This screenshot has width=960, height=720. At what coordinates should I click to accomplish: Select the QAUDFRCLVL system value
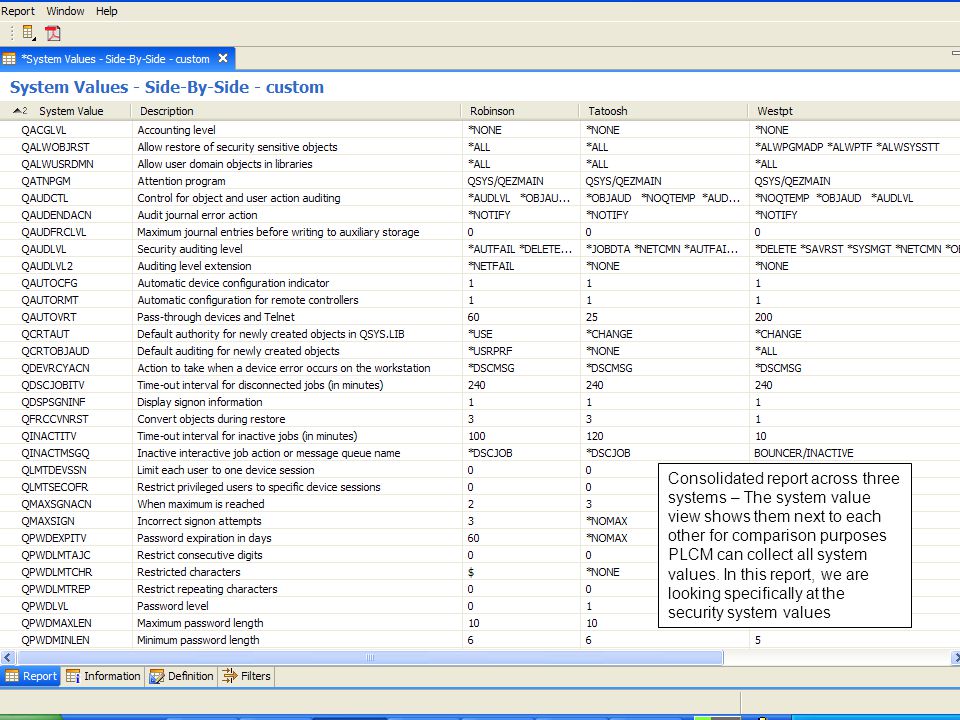(53, 232)
